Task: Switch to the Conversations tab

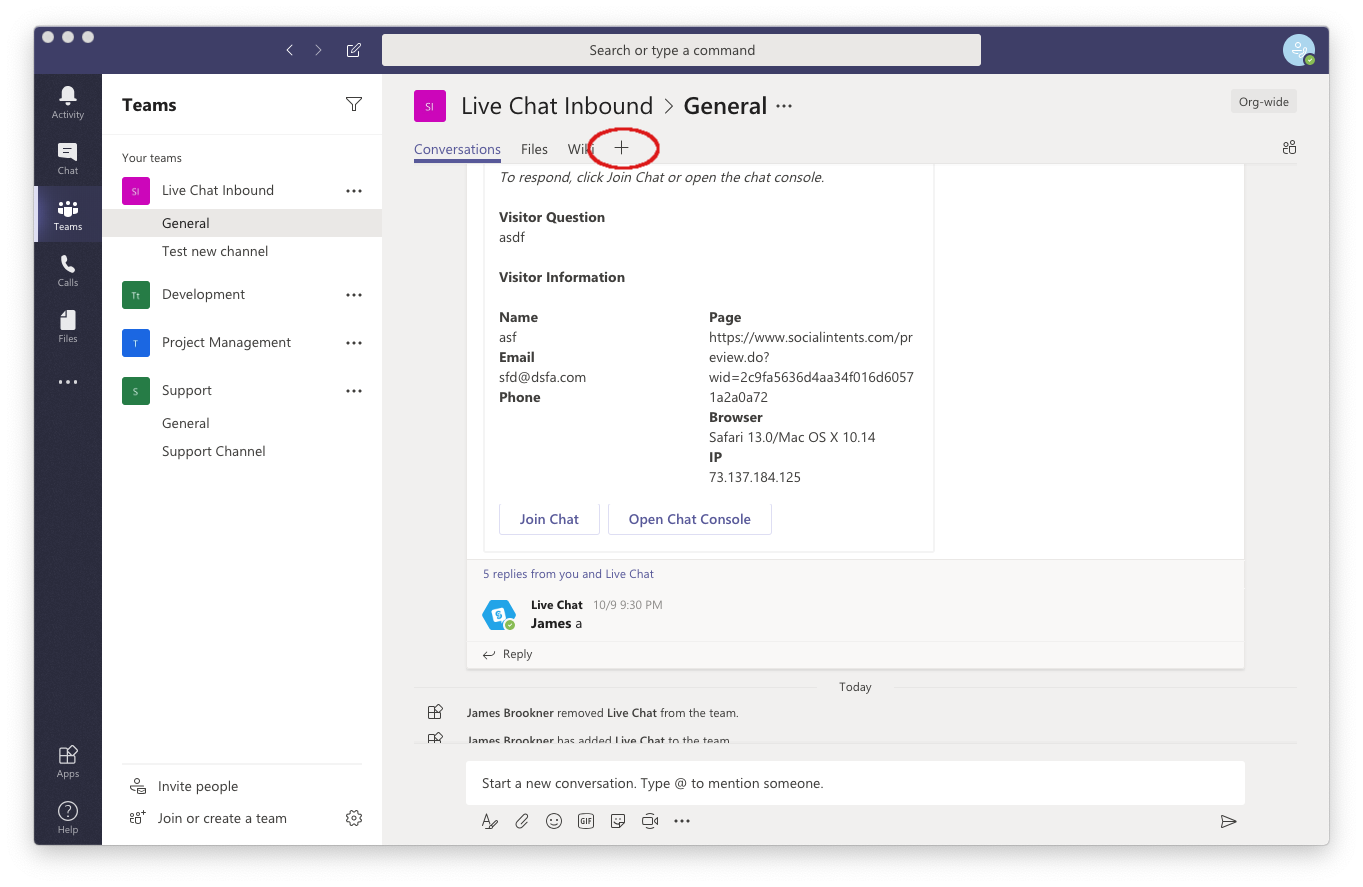Action: click(x=457, y=149)
